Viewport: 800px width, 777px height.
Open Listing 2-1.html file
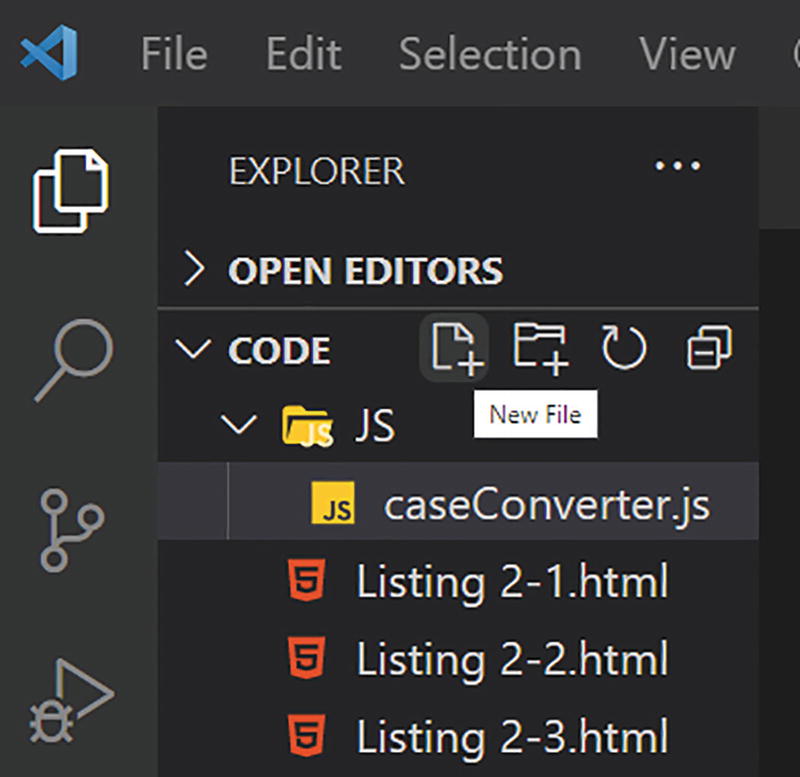coord(511,582)
